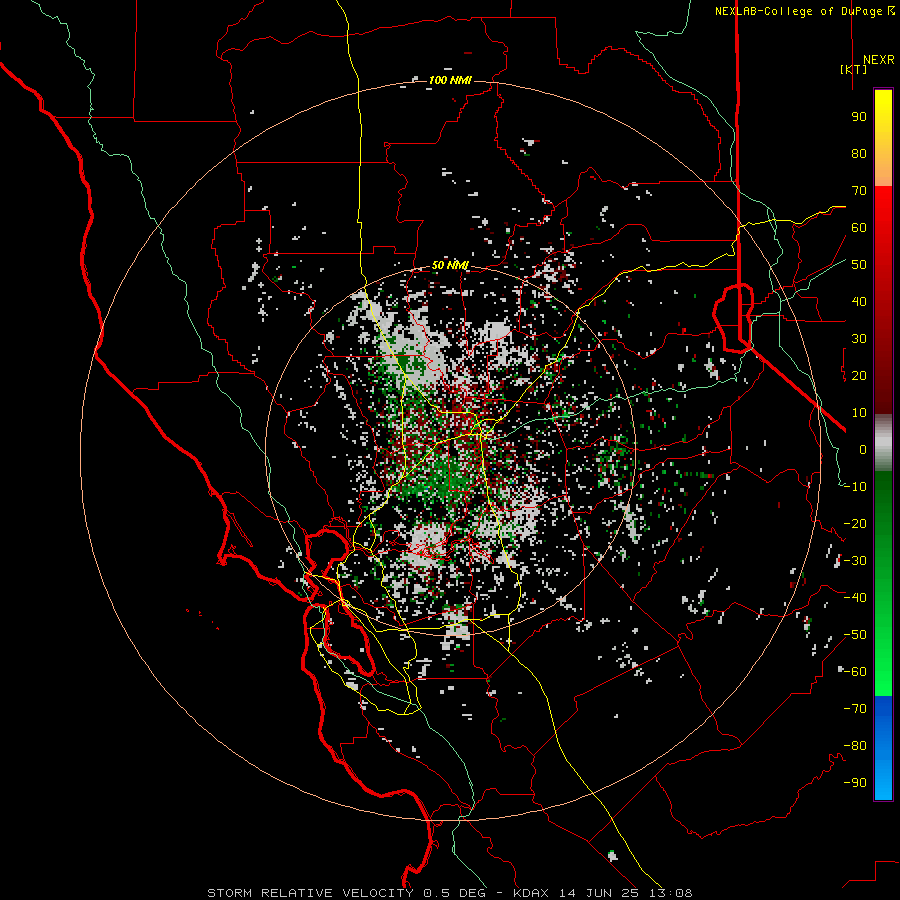Click the positive 30 scale label
The height and width of the screenshot is (900, 900).
click(859, 339)
